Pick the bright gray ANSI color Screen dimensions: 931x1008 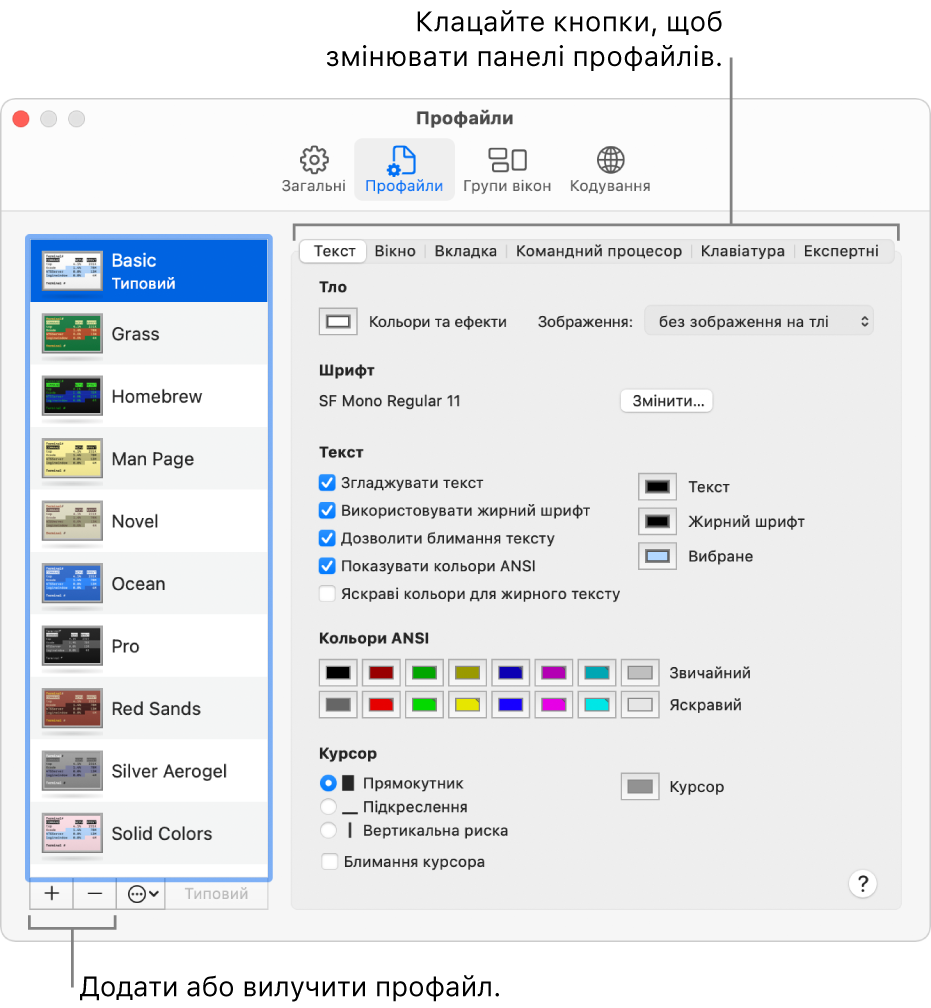click(x=338, y=705)
